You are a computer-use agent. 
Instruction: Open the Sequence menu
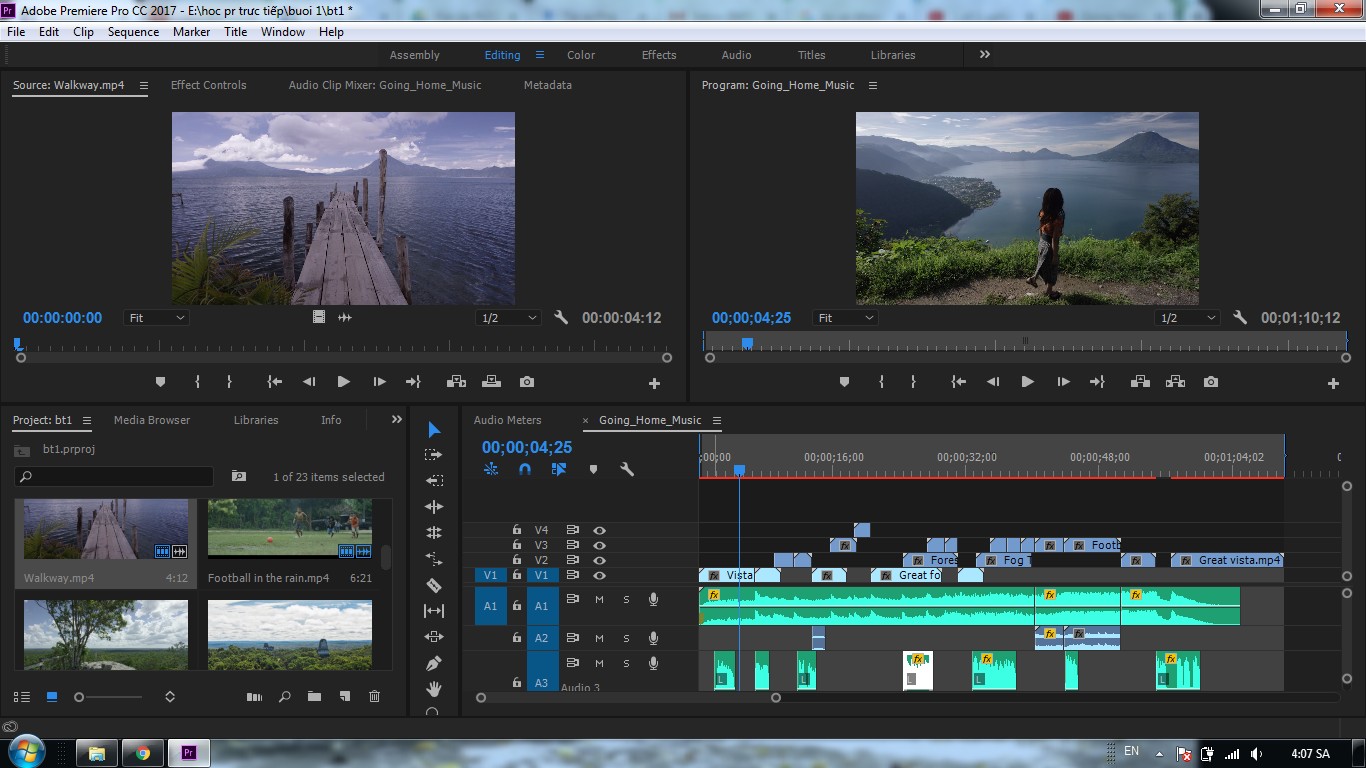click(x=133, y=32)
